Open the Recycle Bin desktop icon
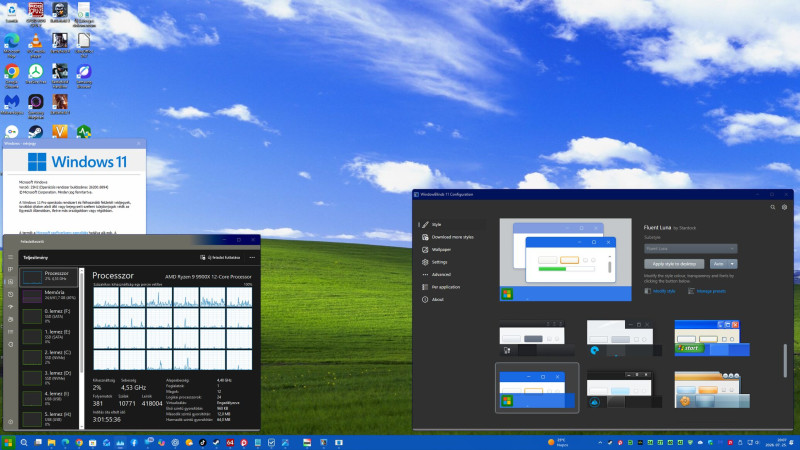 click(11, 13)
